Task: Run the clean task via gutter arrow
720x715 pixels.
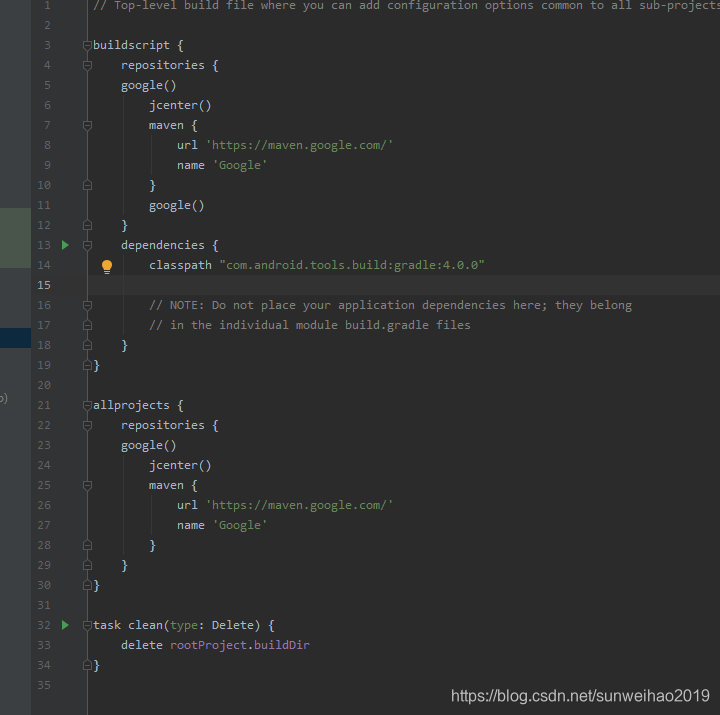Action: point(65,625)
